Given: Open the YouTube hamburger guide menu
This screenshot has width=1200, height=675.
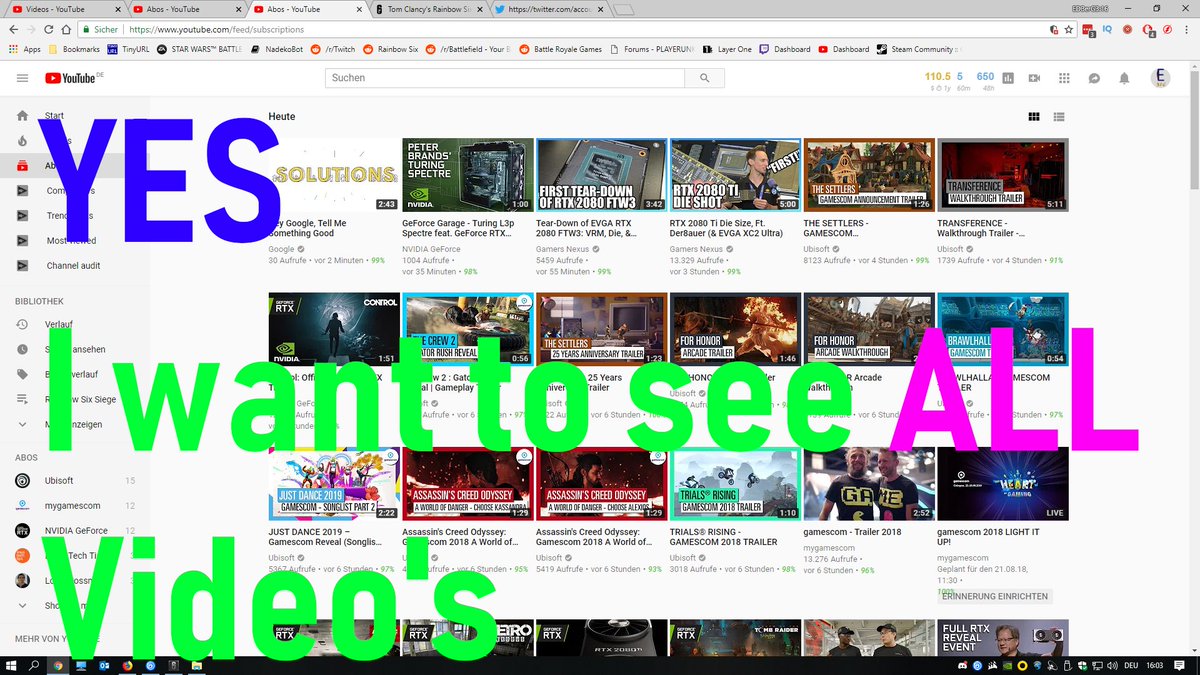Looking at the screenshot, I should [22, 78].
